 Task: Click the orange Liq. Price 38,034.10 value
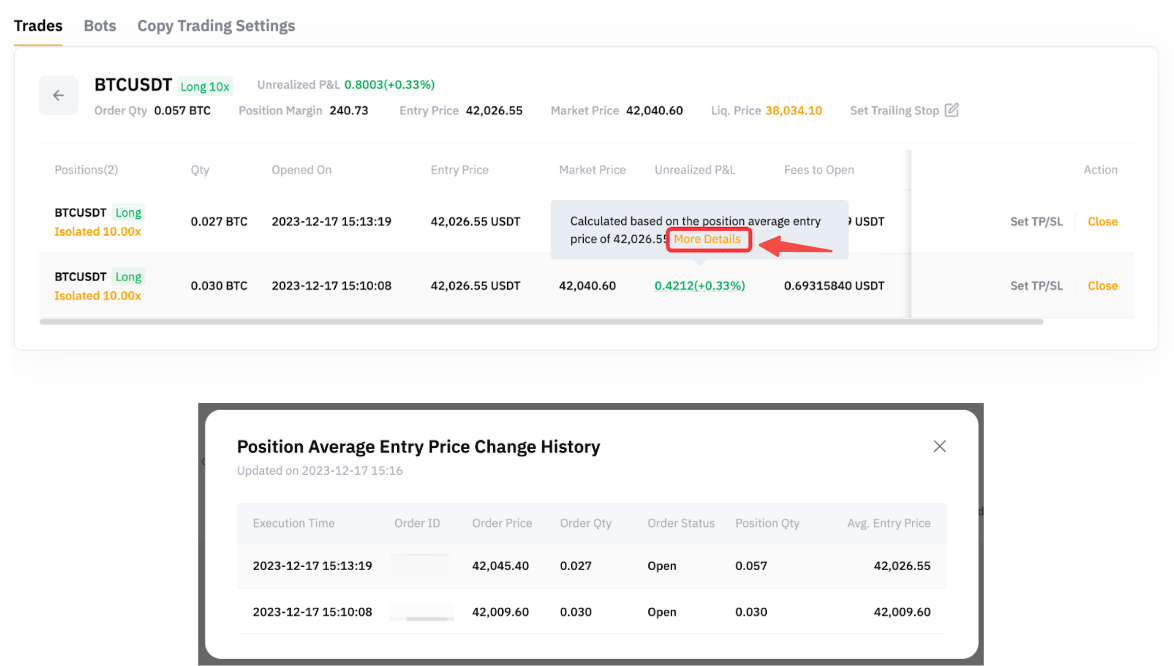793,111
